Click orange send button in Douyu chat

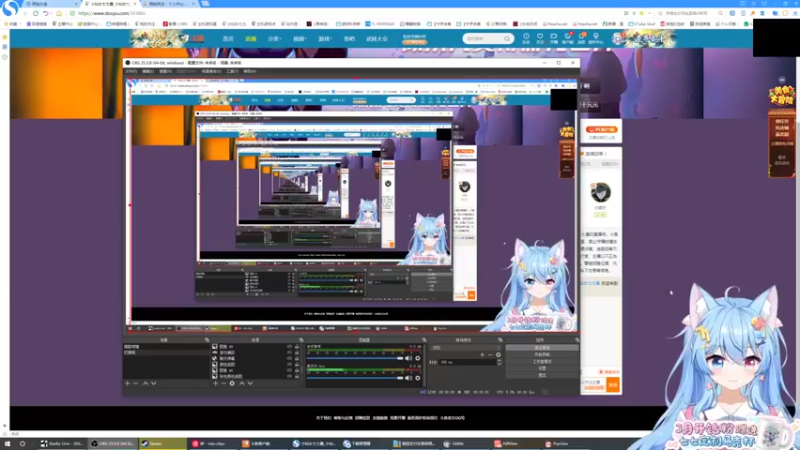click(x=613, y=385)
